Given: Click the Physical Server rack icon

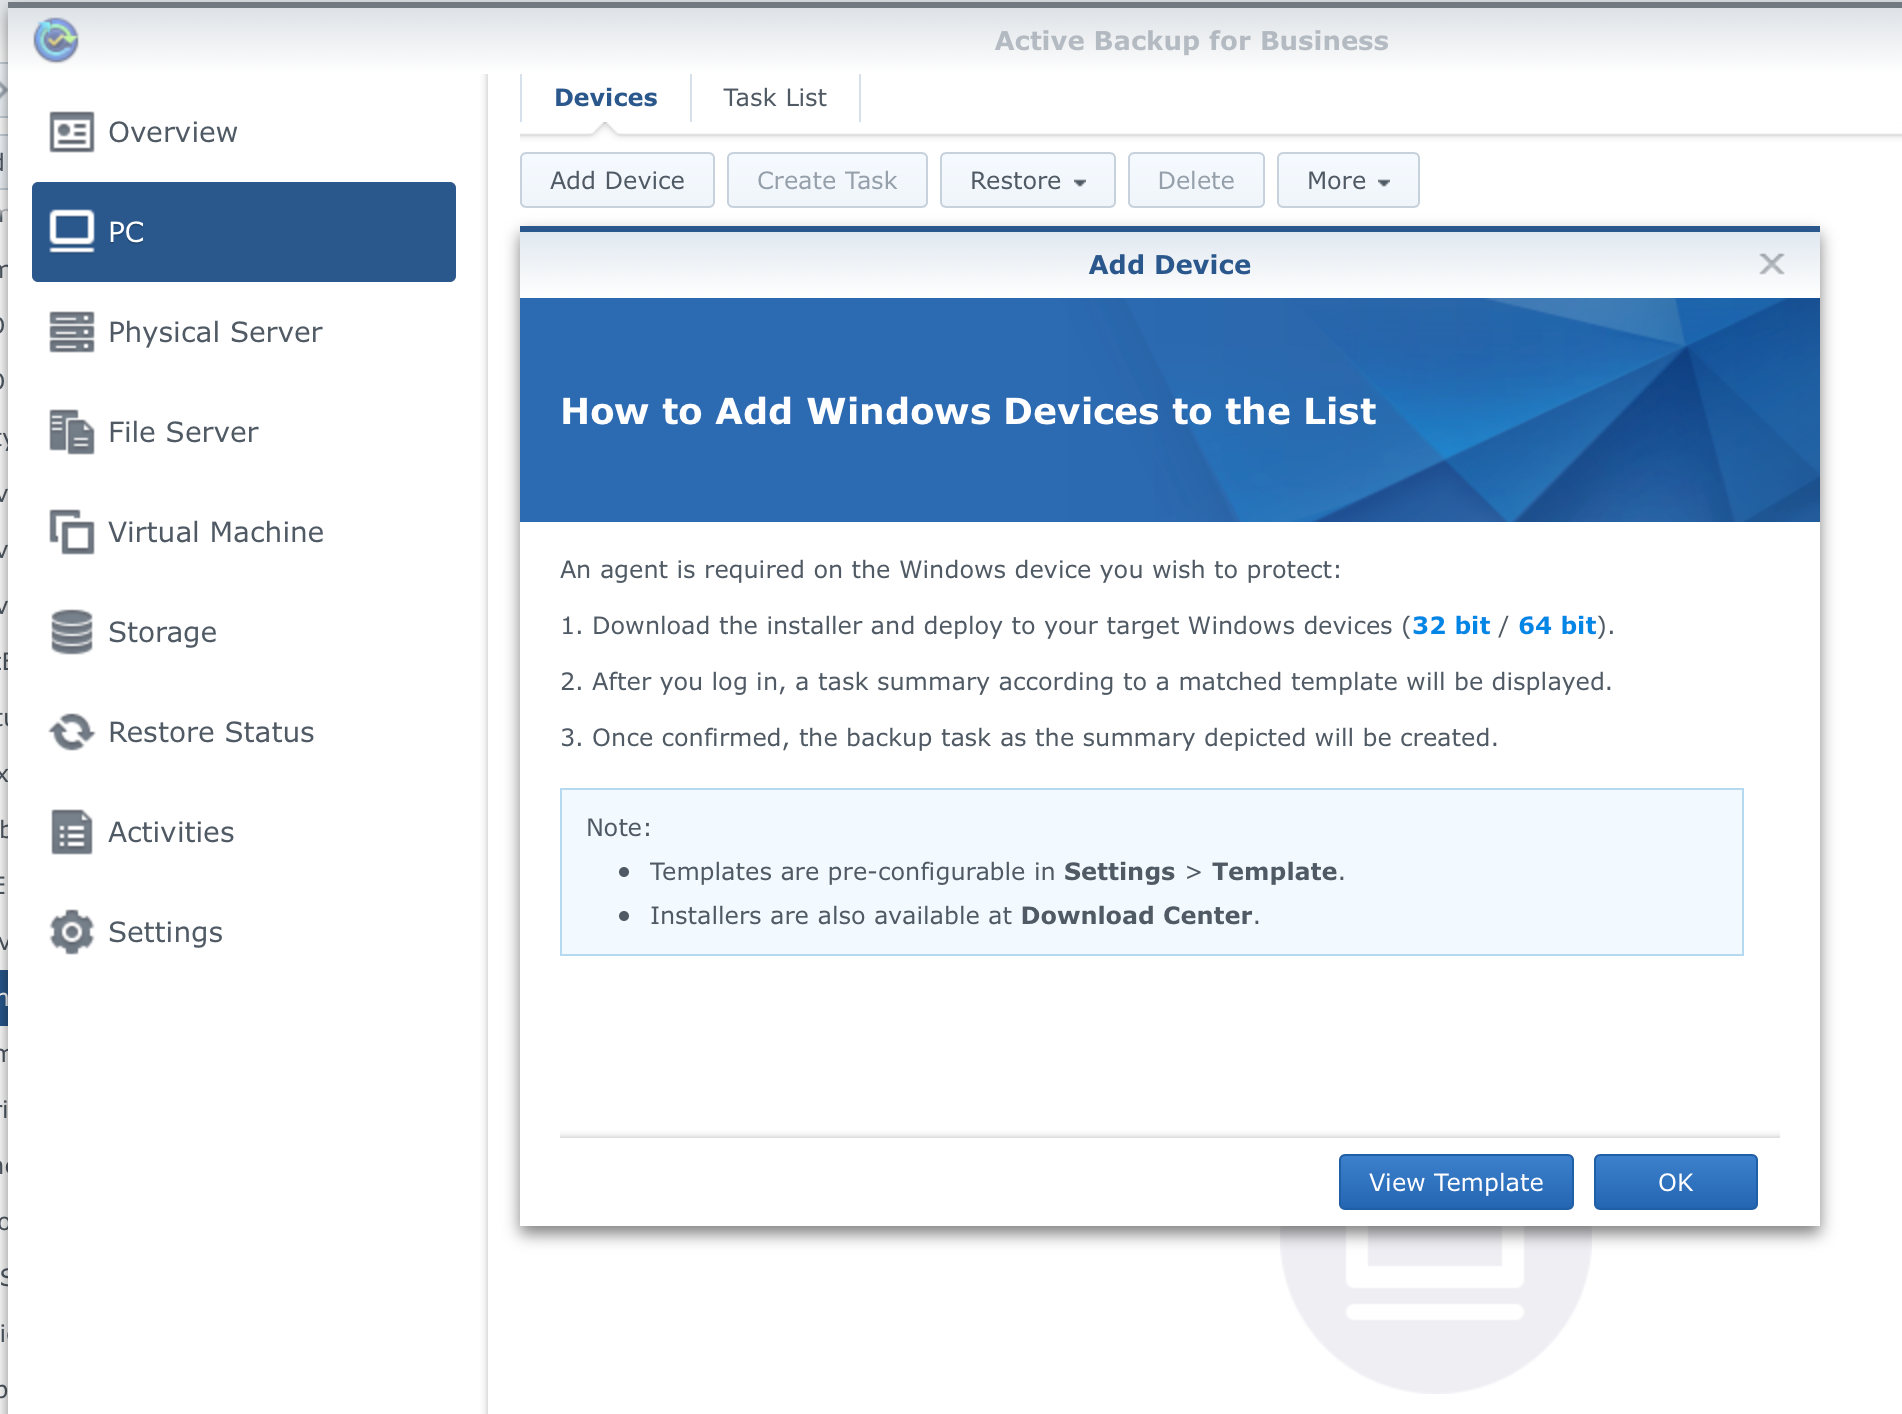Looking at the screenshot, I should point(72,332).
